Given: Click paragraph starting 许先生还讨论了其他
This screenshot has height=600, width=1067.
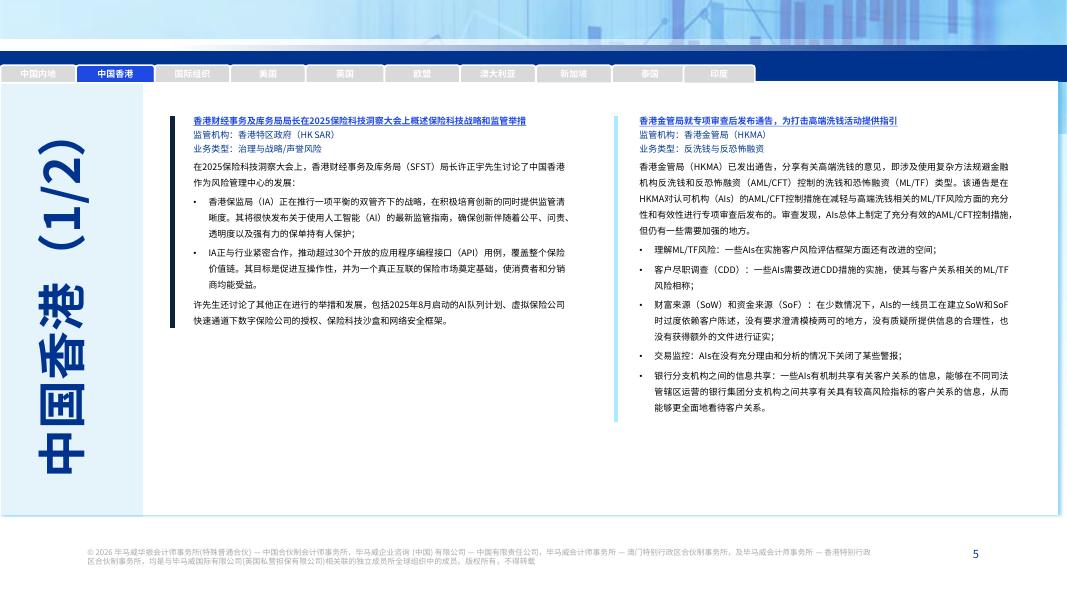Looking at the screenshot, I should click(379, 313).
